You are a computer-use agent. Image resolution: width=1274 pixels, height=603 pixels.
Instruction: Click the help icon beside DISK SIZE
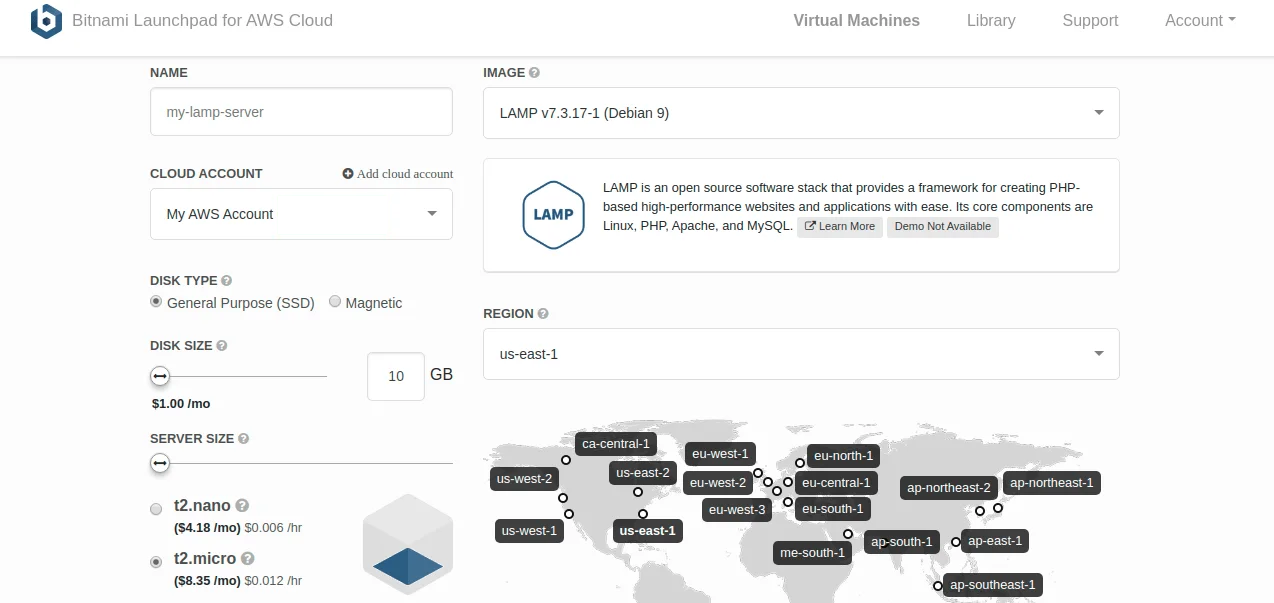pos(222,346)
